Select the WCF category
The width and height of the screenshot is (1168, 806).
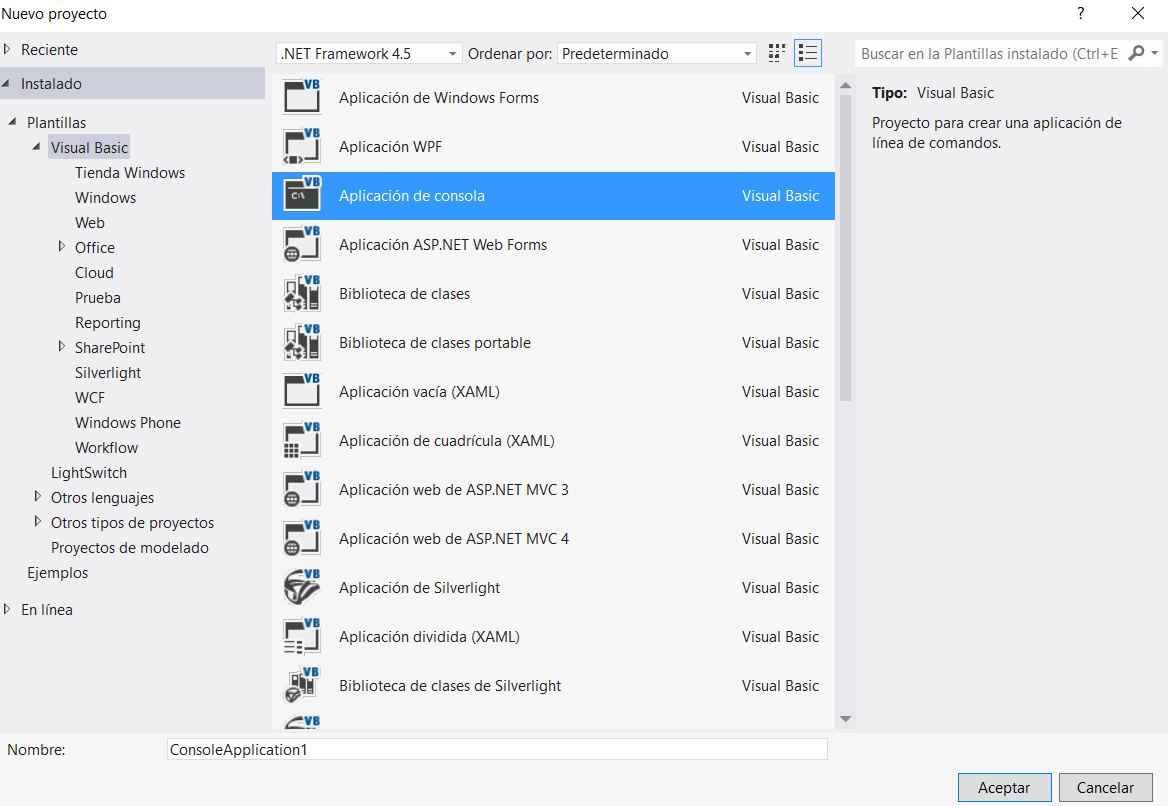point(89,398)
